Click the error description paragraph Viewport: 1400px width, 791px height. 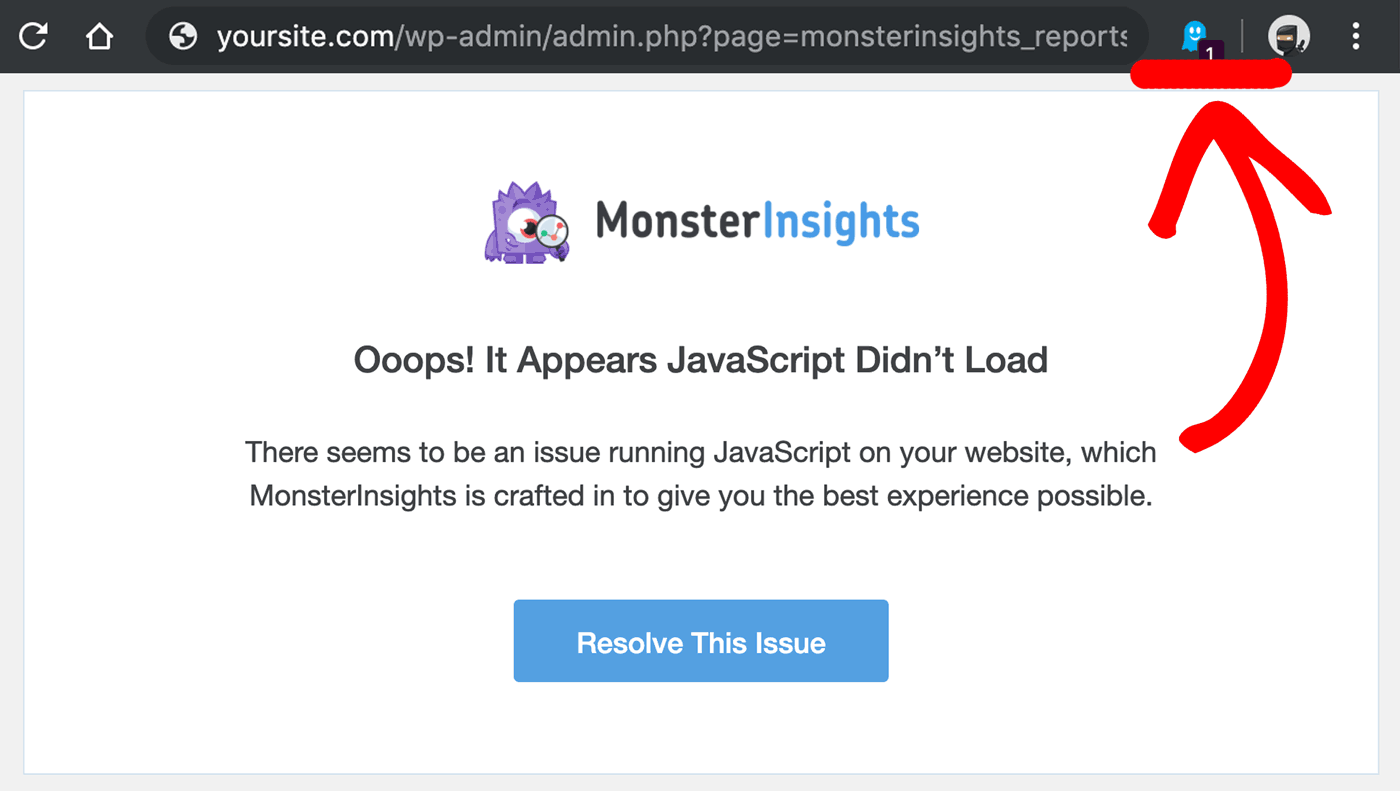700,473
